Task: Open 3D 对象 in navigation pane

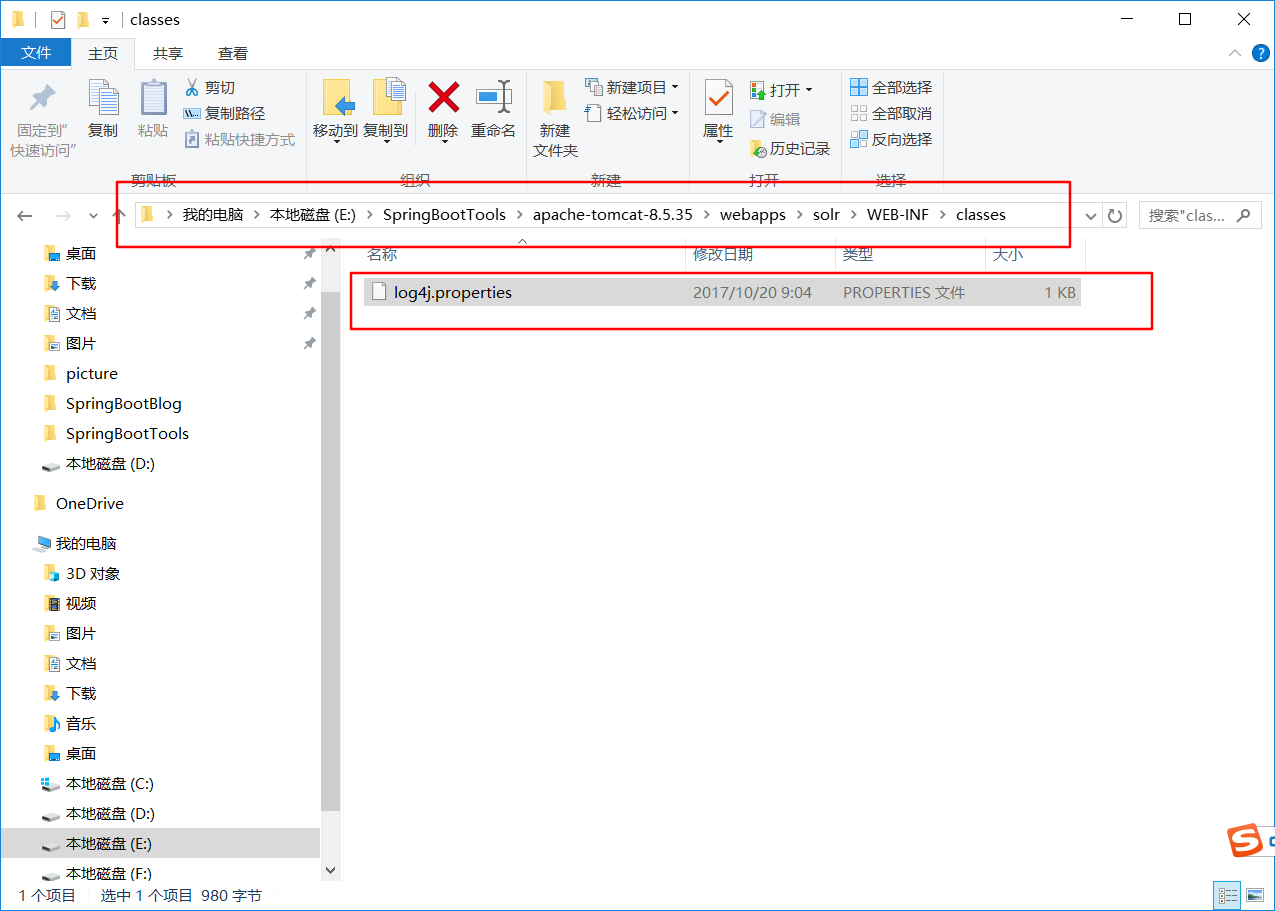Action: [x=93, y=574]
